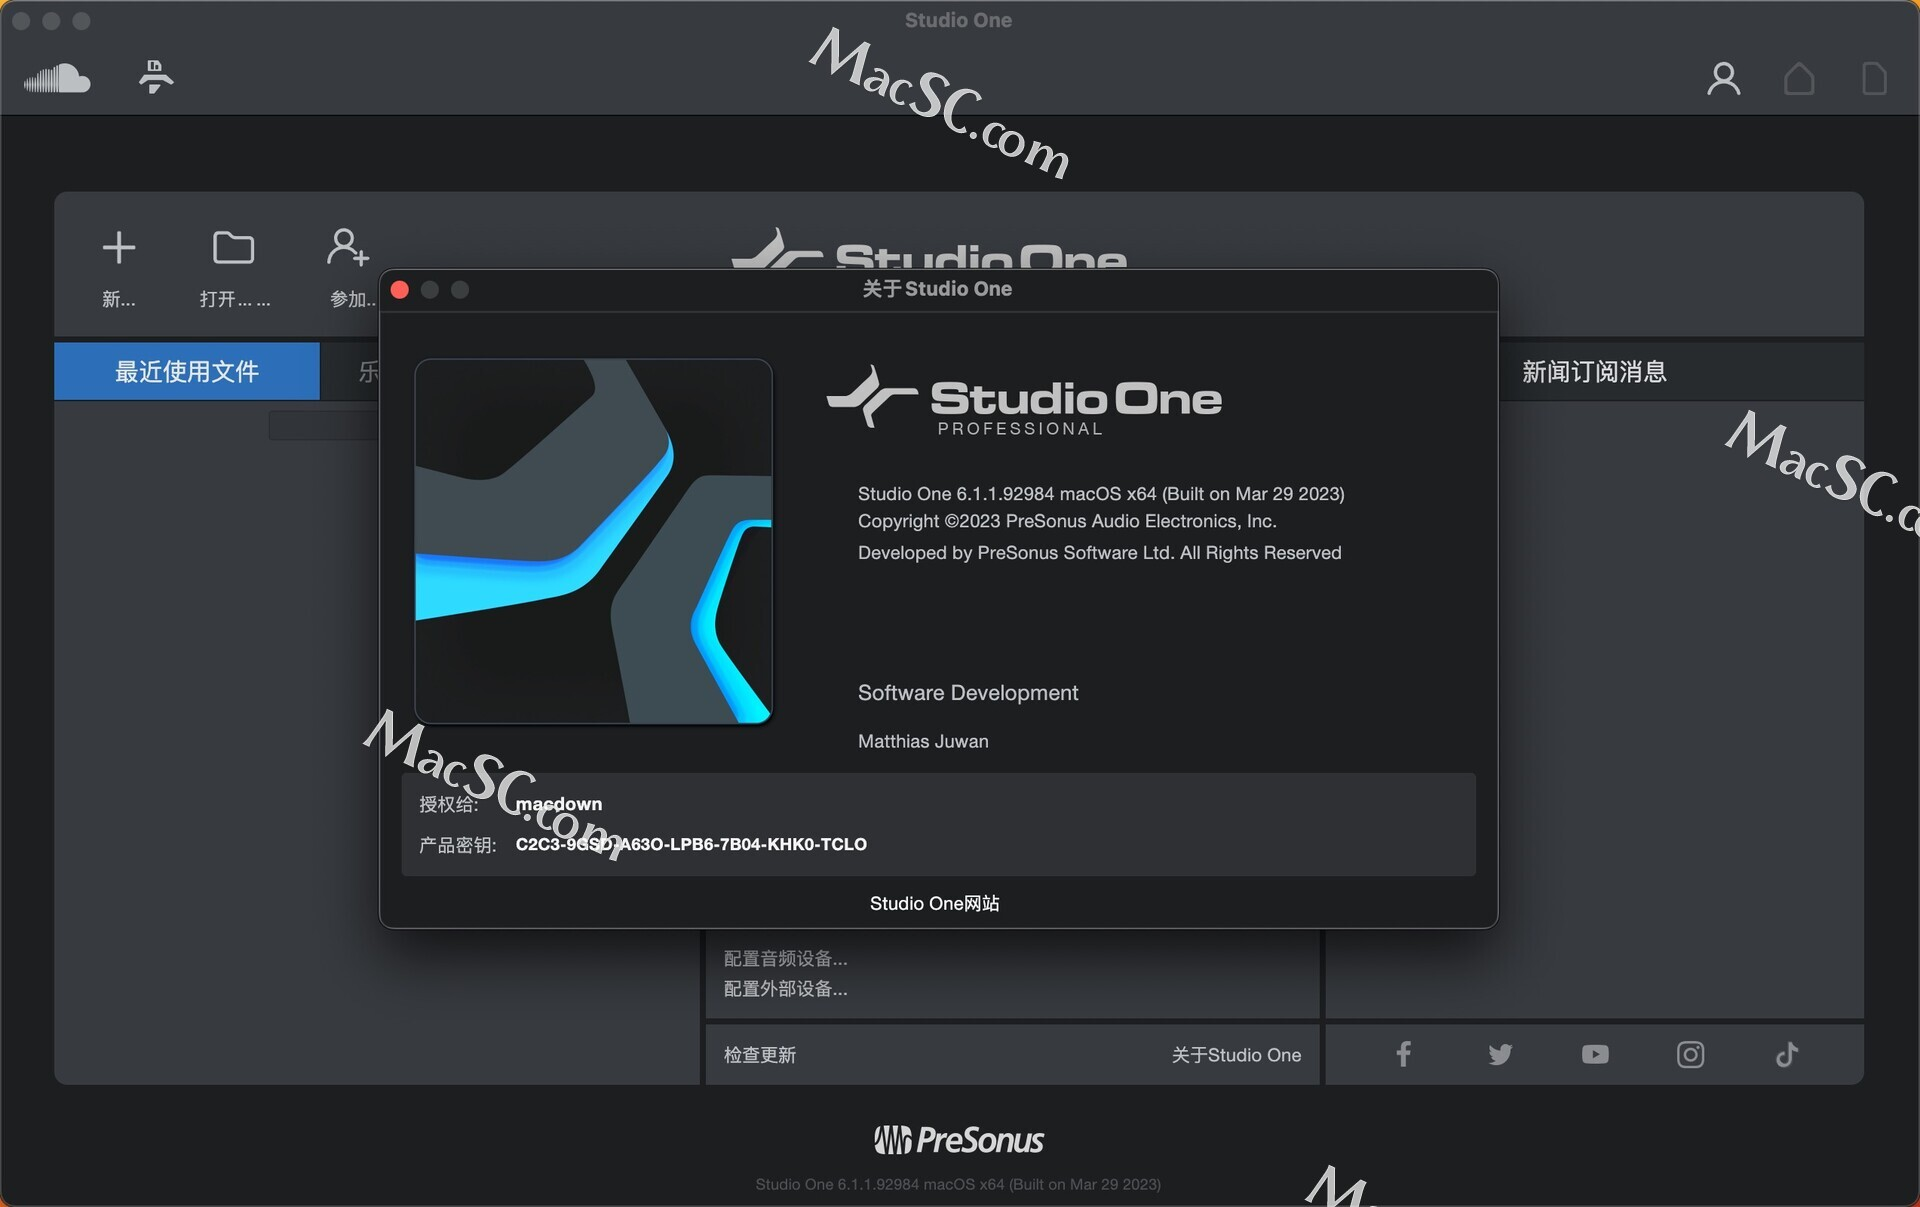
Task: Click the Studio One artwork thumbnail in About dialog
Action: [594, 541]
